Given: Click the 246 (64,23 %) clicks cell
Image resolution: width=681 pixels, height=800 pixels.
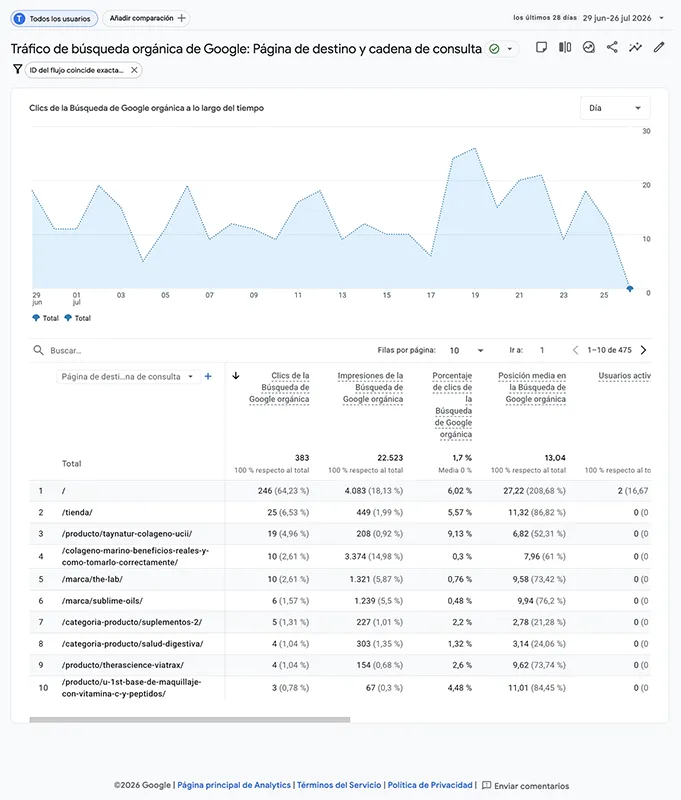Looking at the screenshot, I should coord(283,491).
